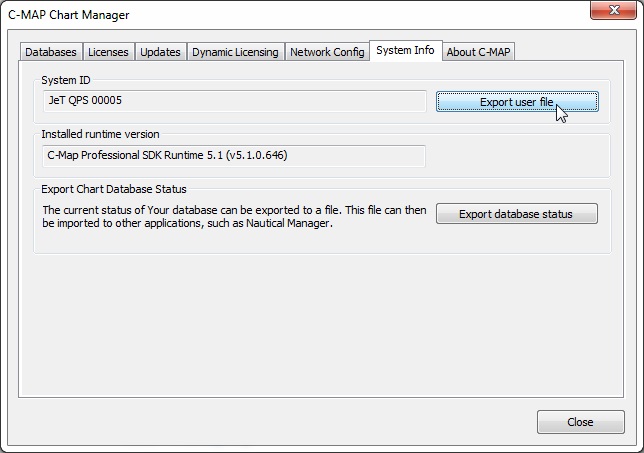Go to the Dynamic Licensing tab
The width and height of the screenshot is (644, 453).
(235, 52)
